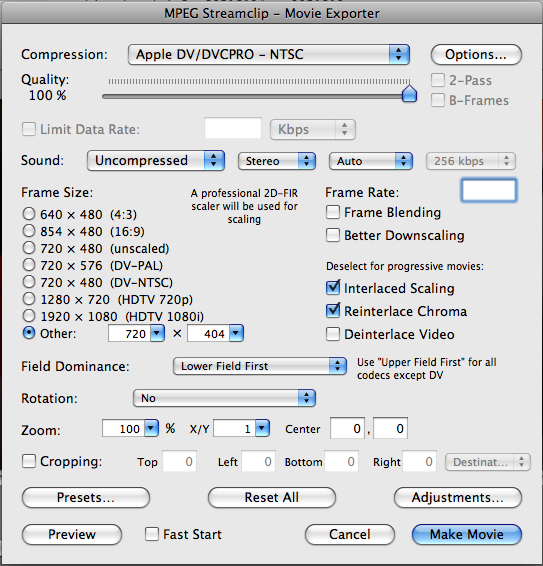Open the Stereo channels dropdown
Screen dimensions: 543x566
click(x=277, y=161)
